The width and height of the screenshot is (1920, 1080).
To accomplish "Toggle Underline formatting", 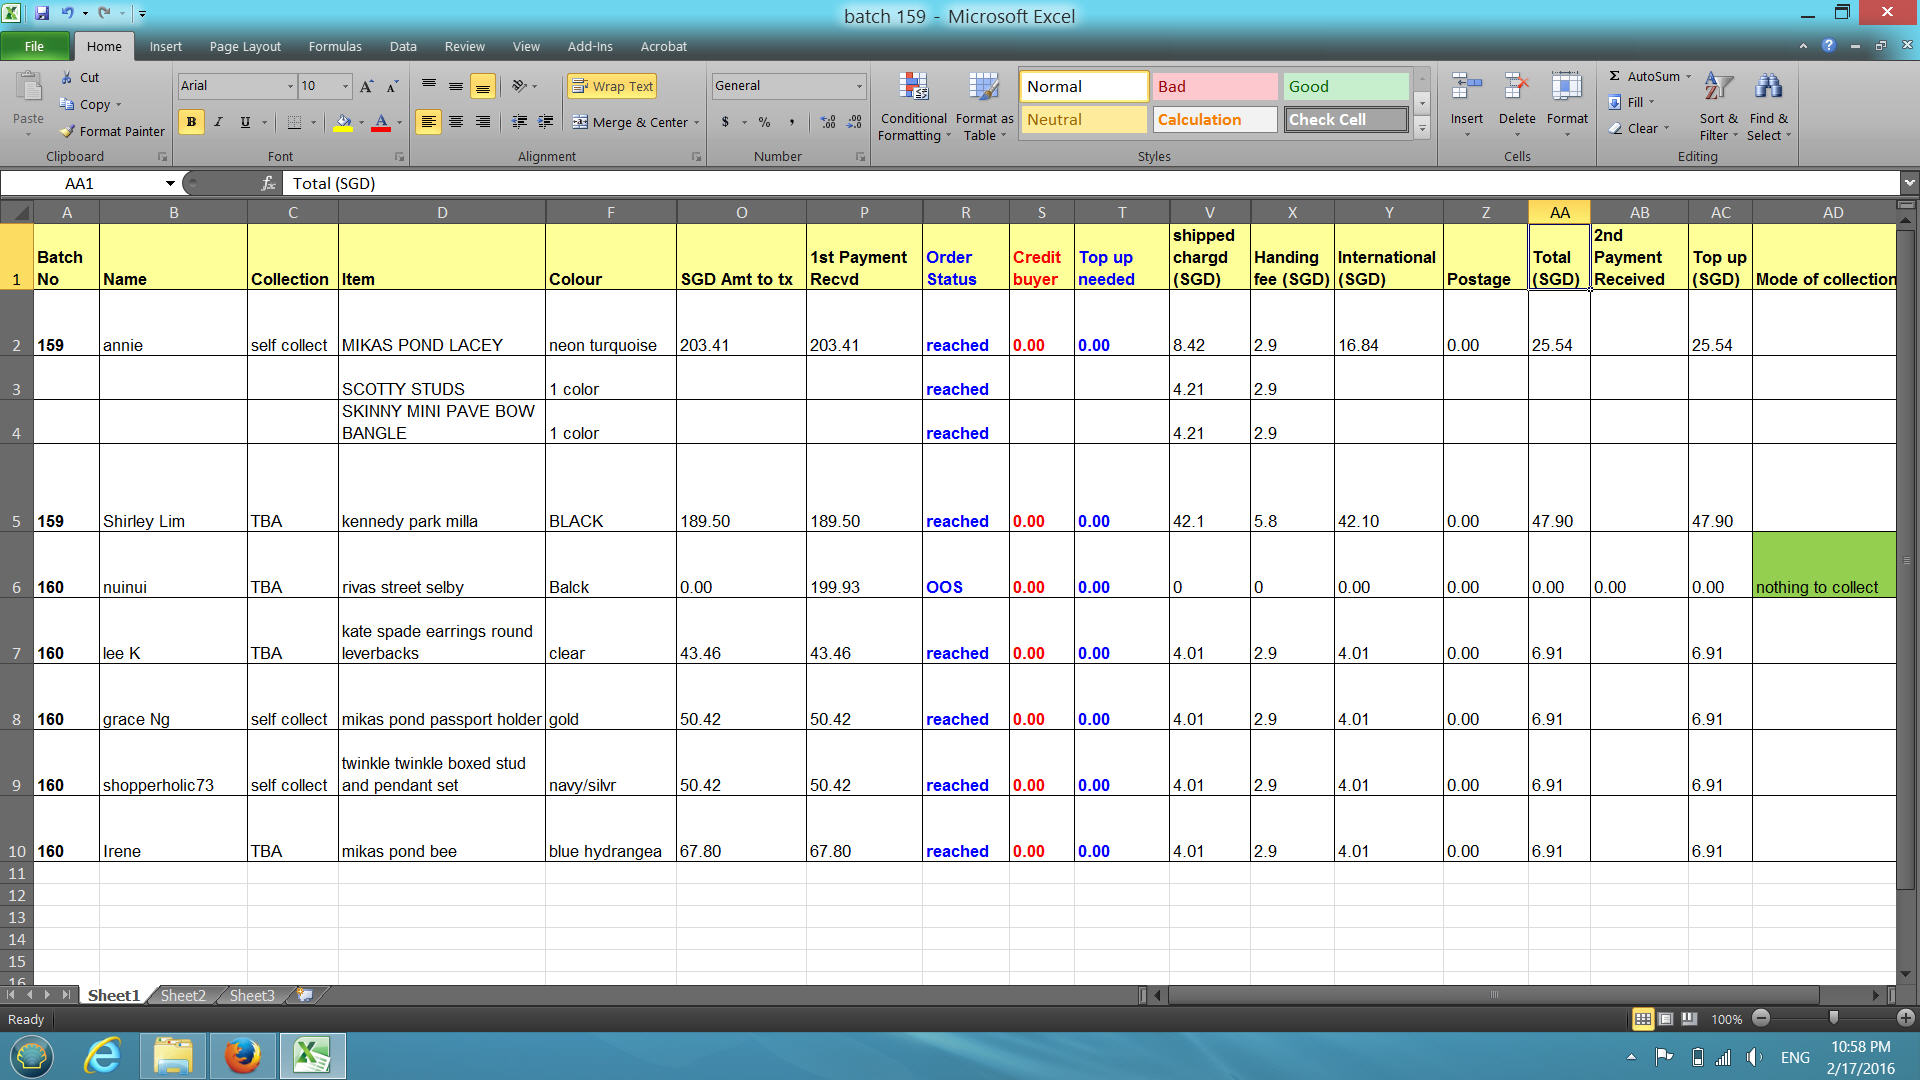I will coord(245,122).
